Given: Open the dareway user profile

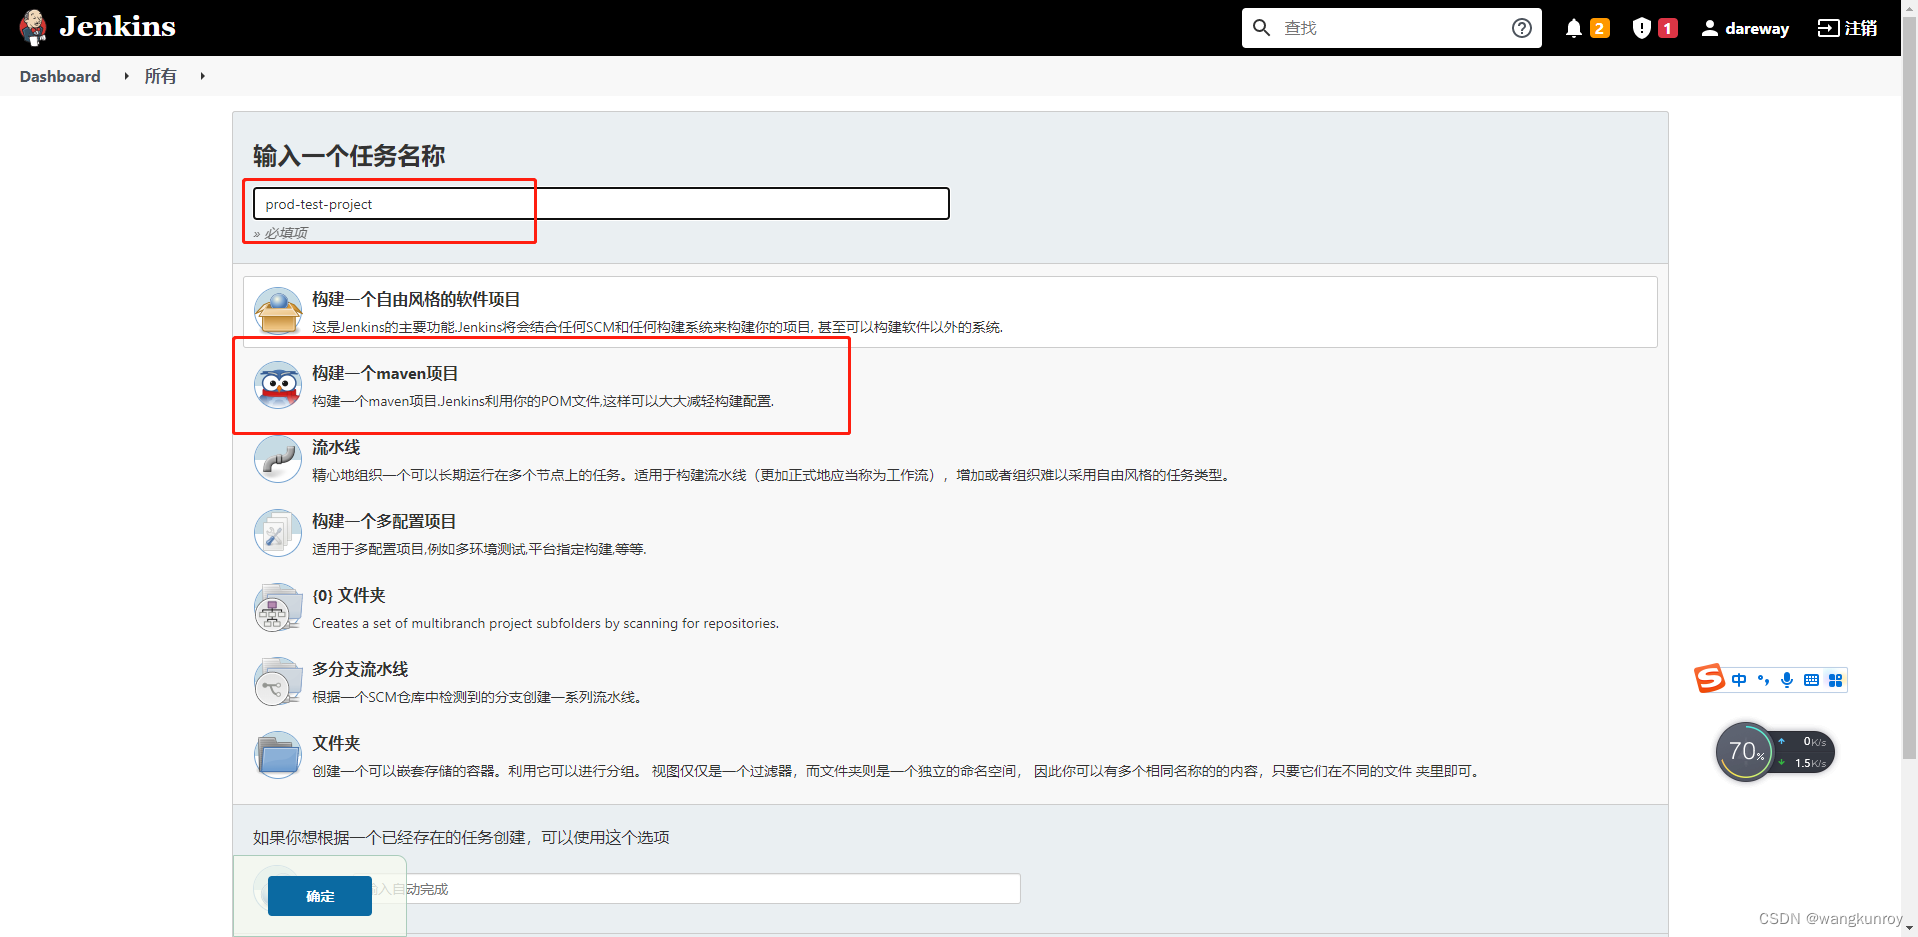Looking at the screenshot, I should [1745, 28].
